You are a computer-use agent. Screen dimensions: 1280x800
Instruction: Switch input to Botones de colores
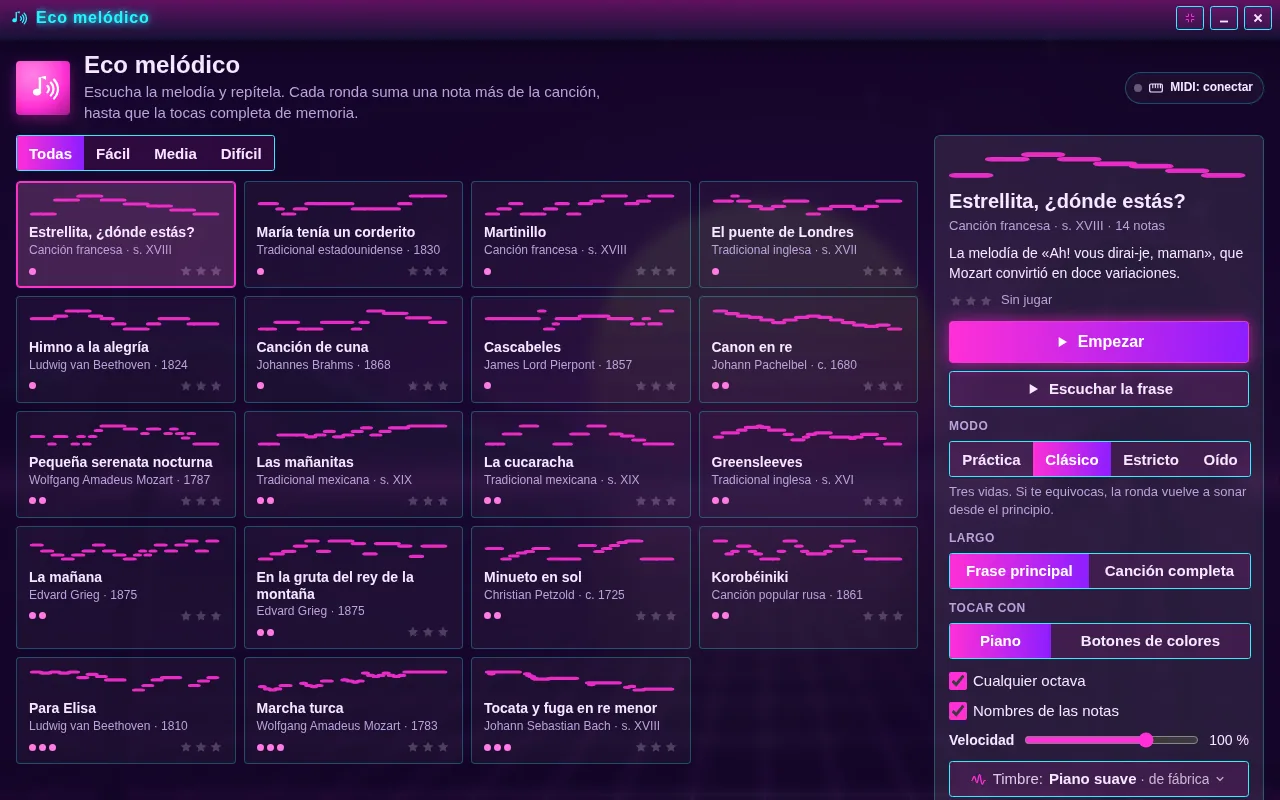1150,641
